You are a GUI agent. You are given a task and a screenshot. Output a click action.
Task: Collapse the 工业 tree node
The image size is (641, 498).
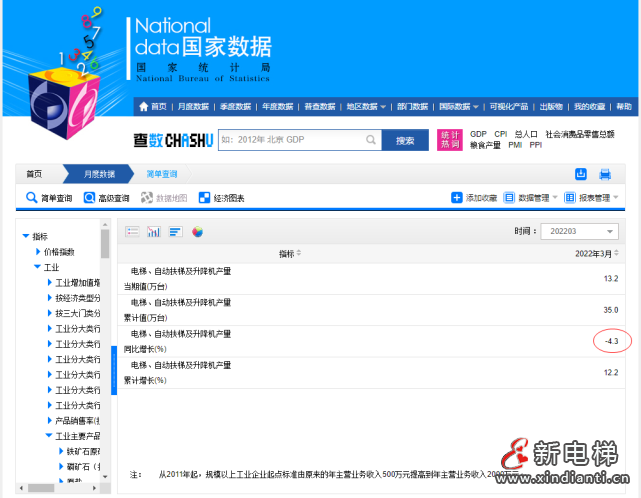click(x=37, y=267)
